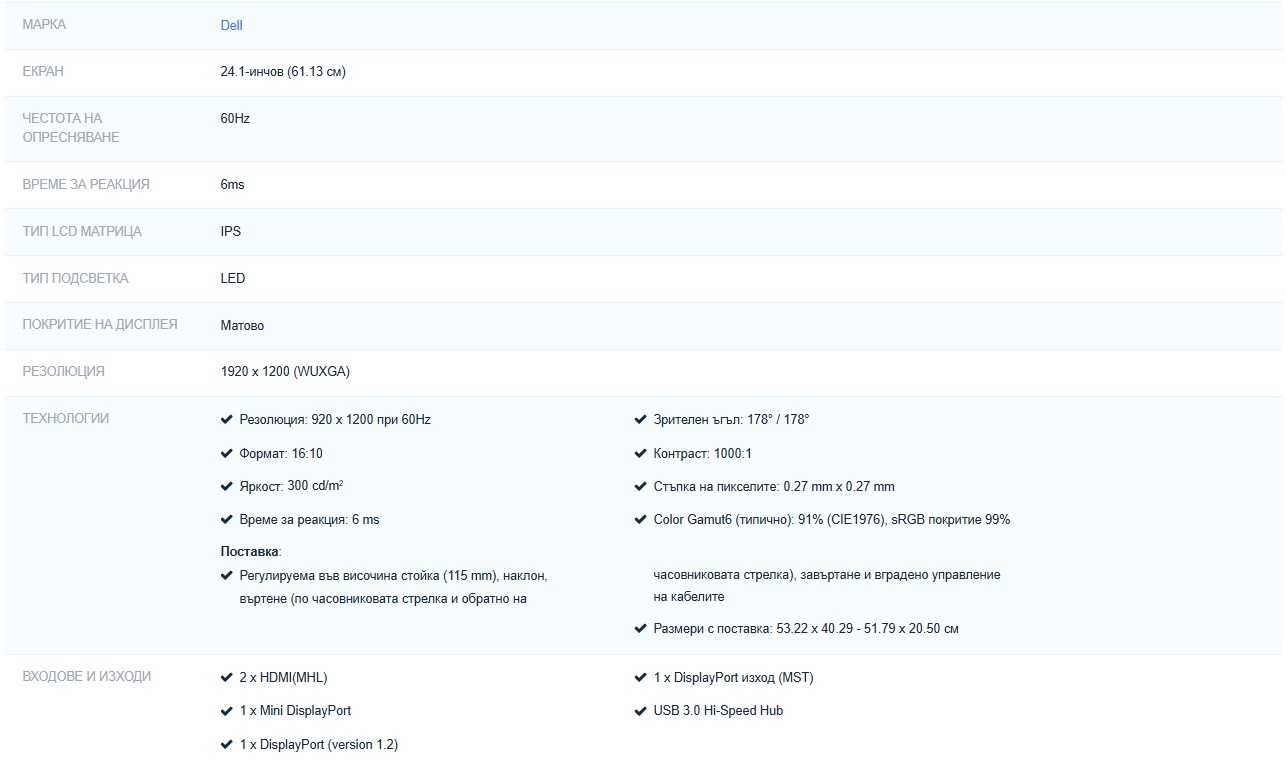
Task: Click checkmark beside USB 3.0 Hi-Speed Hub
Action: (x=641, y=711)
